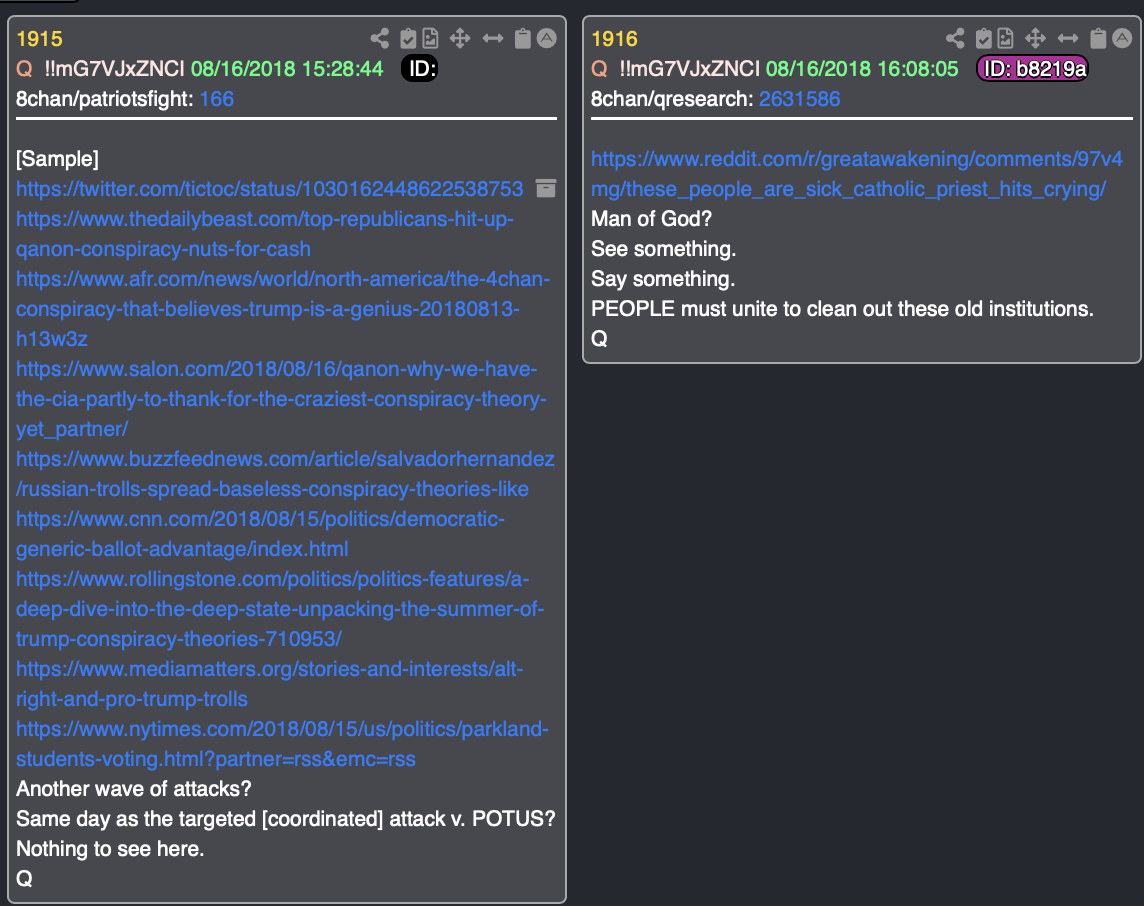Screen dimensions: 1144x906
Task: Click clipboard-check icon on post 1916
Action: [983, 38]
